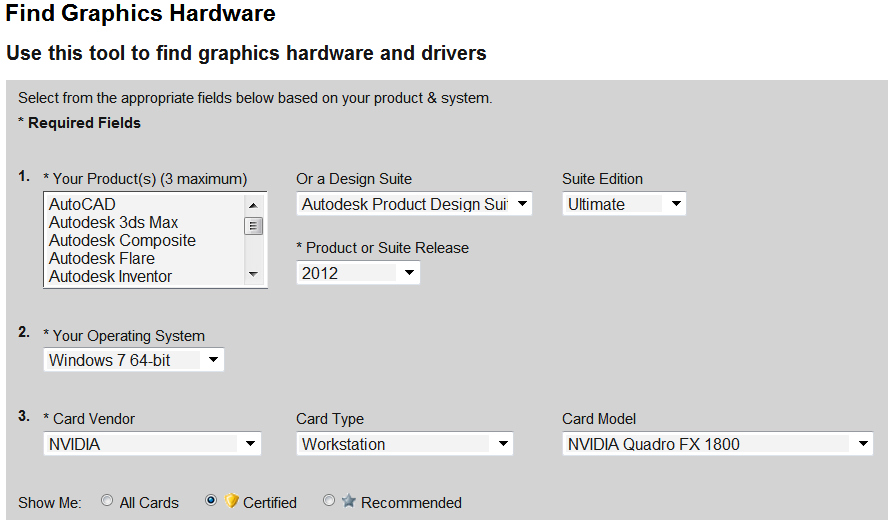This screenshot has height=520, width=888.
Task: Click the Recommended star icon
Action: point(349,501)
